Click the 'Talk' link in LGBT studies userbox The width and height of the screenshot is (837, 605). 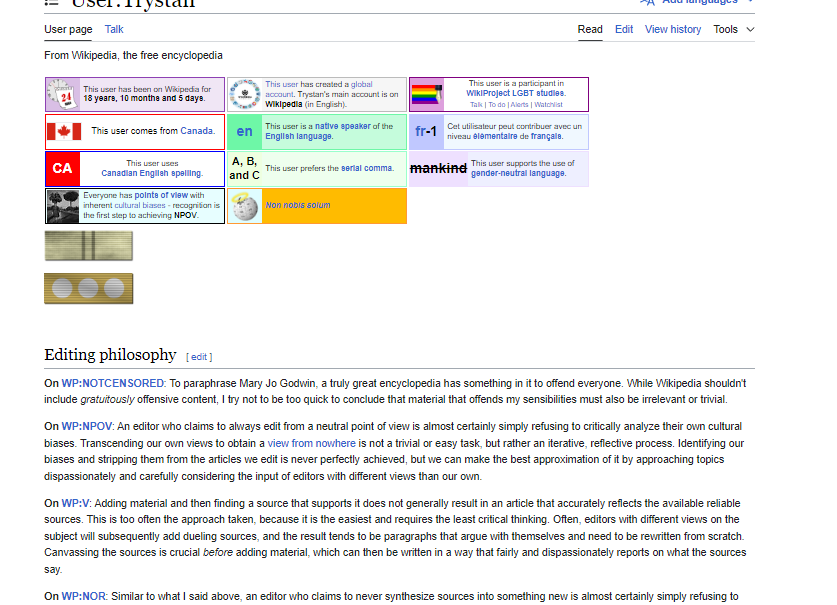(x=476, y=105)
